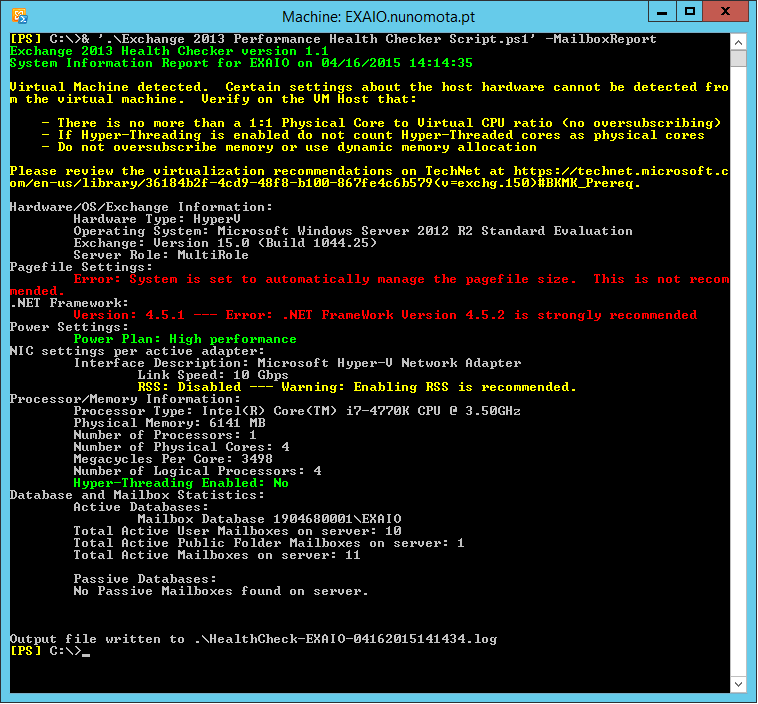Click 'Megacycles Per Core: 3498' line

[173, 459]
